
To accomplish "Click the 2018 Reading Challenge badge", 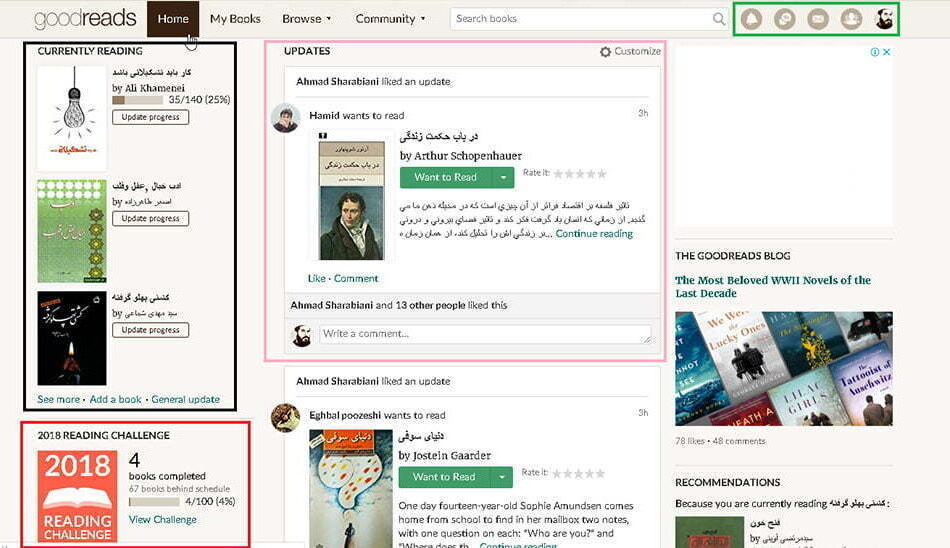I will (x=78, y=496).
